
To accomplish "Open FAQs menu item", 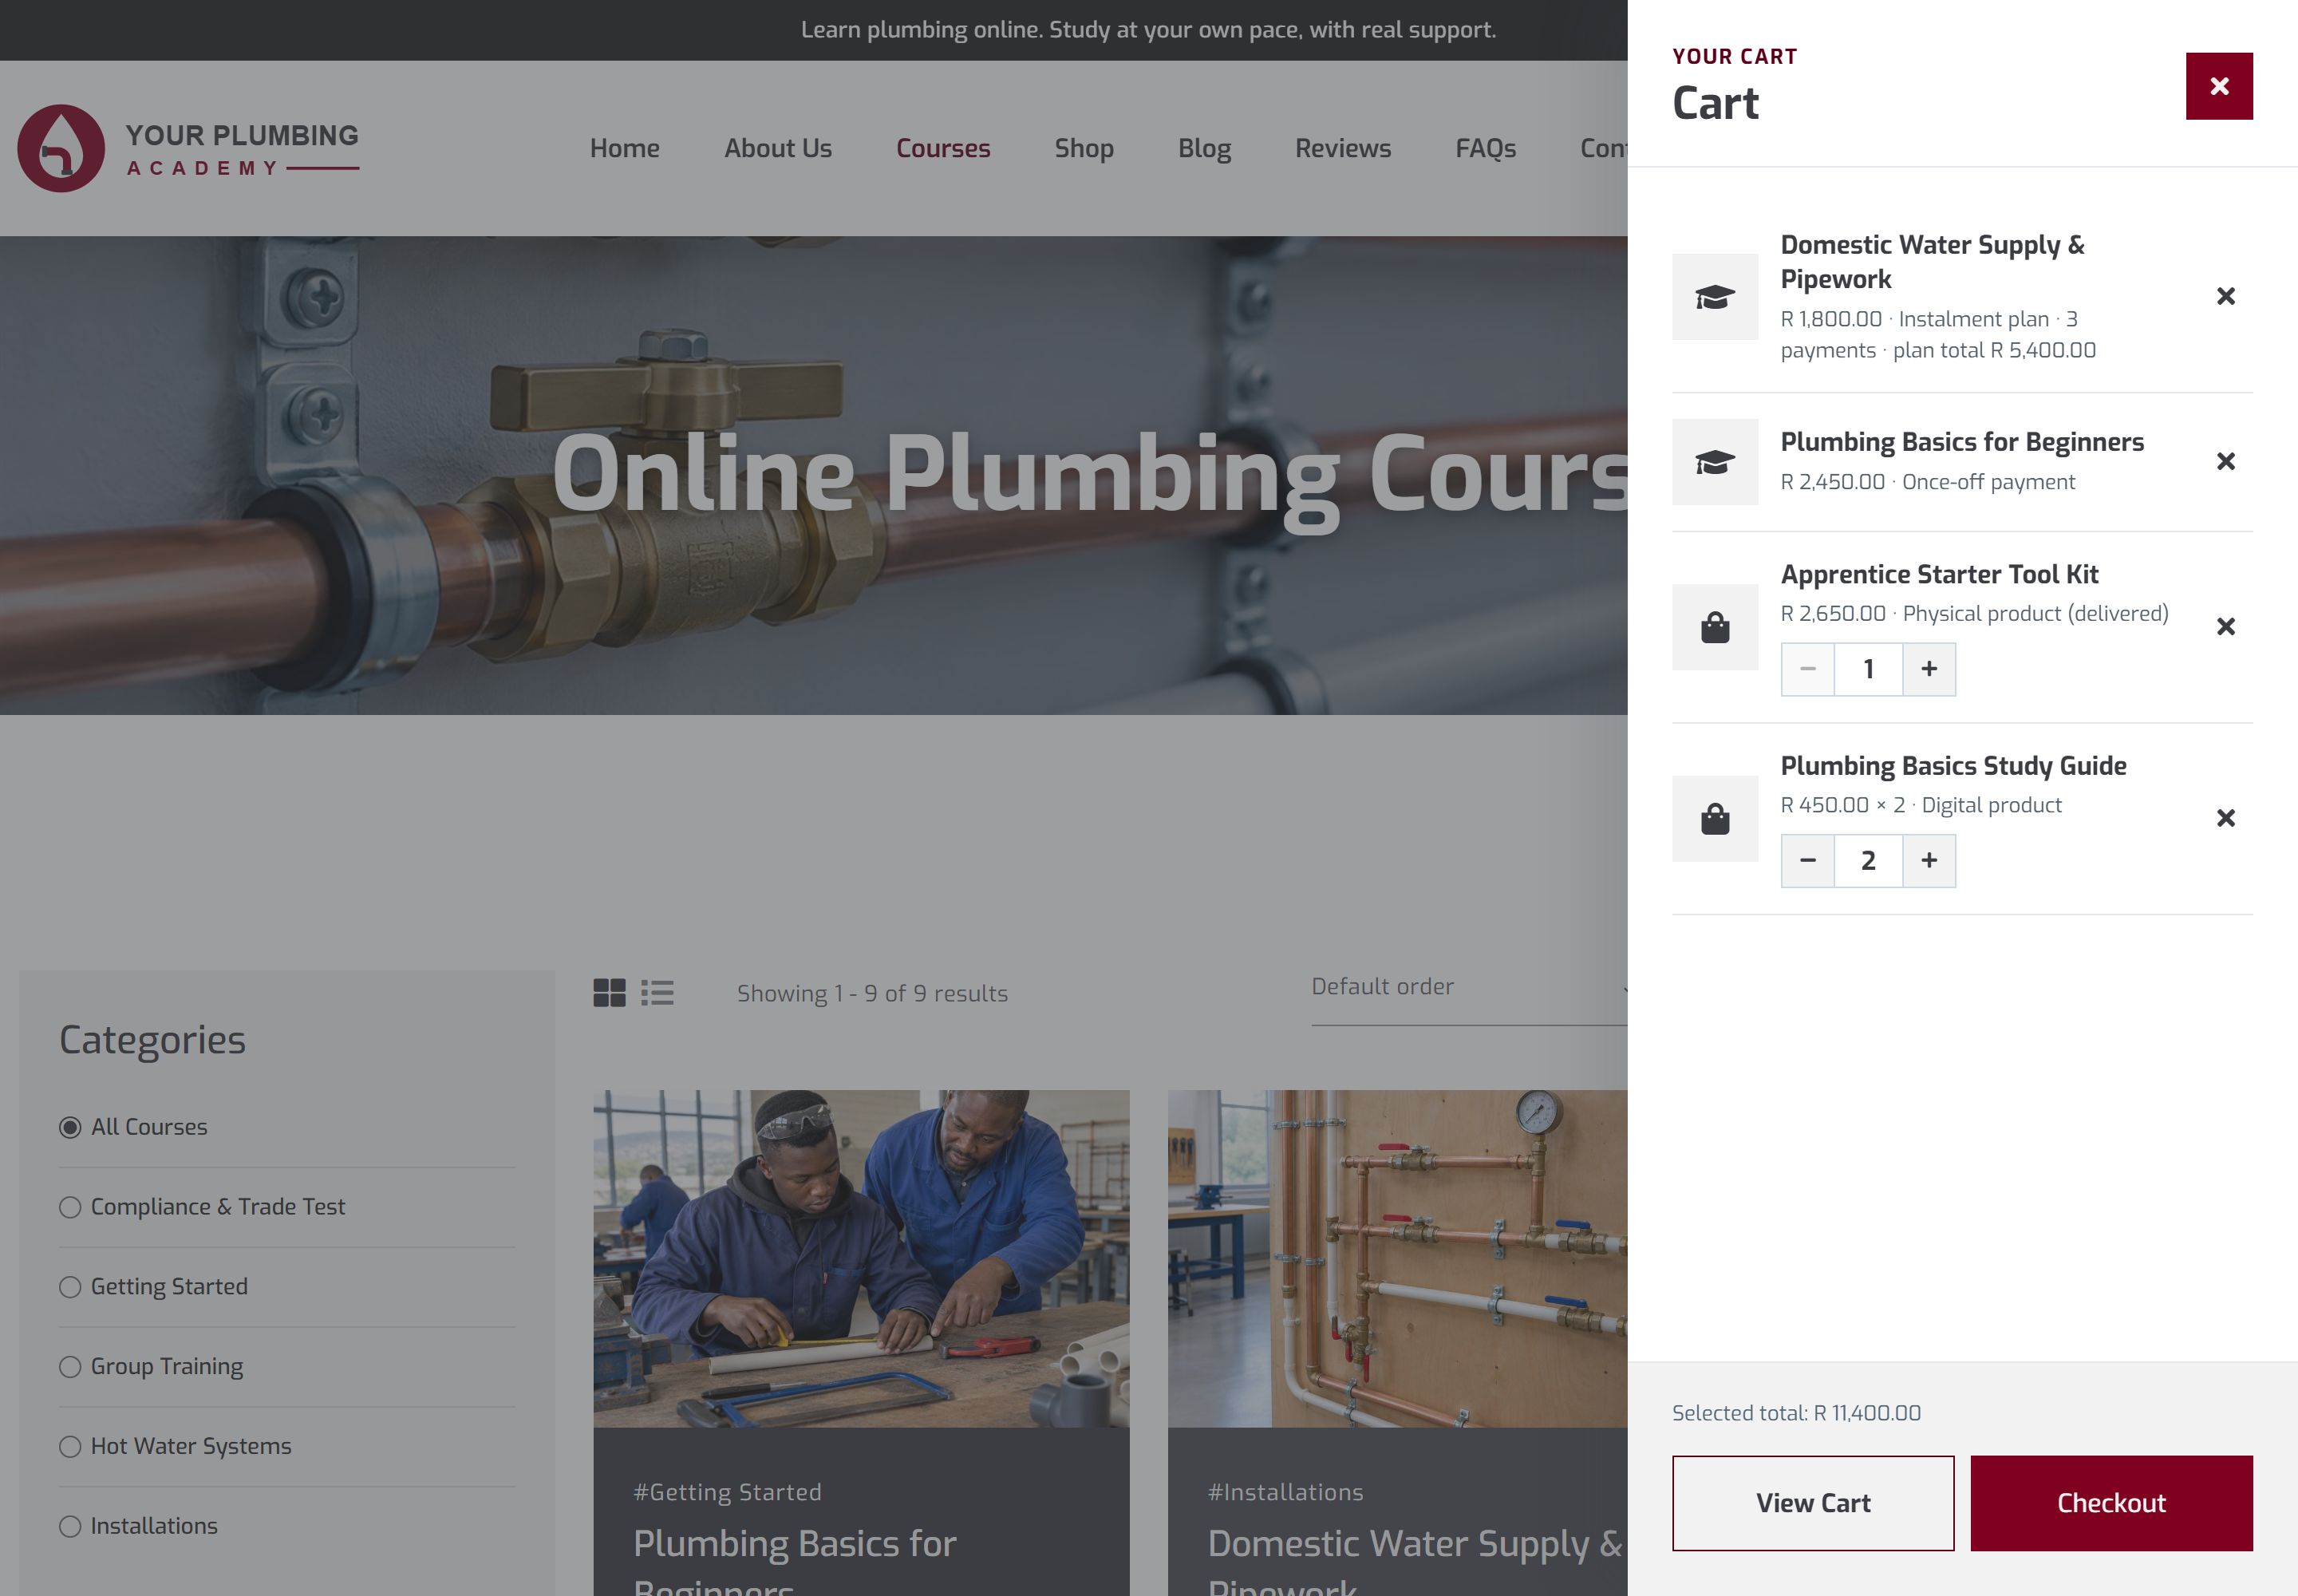I will click(x=1486, y=148).
